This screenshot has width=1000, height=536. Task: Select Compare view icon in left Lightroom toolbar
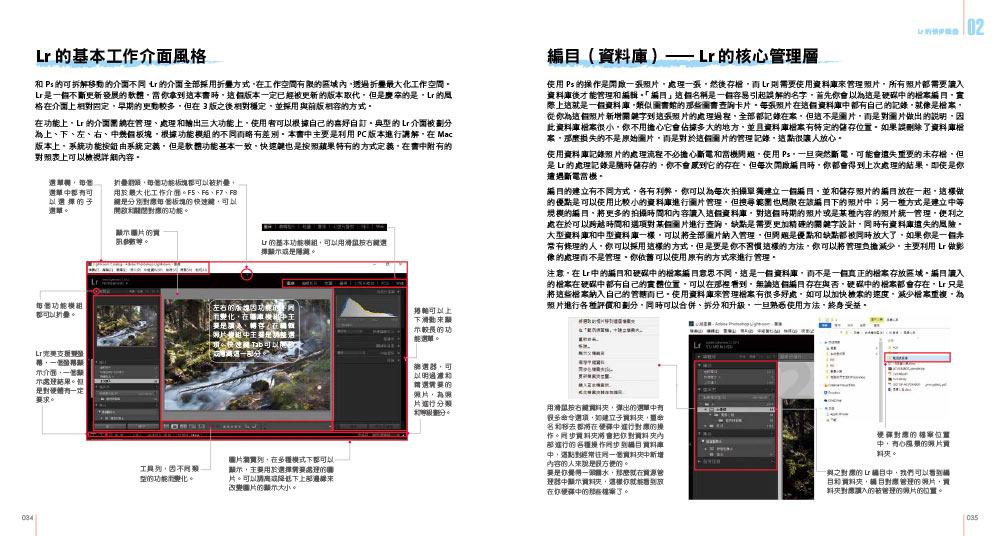[182, 426]
